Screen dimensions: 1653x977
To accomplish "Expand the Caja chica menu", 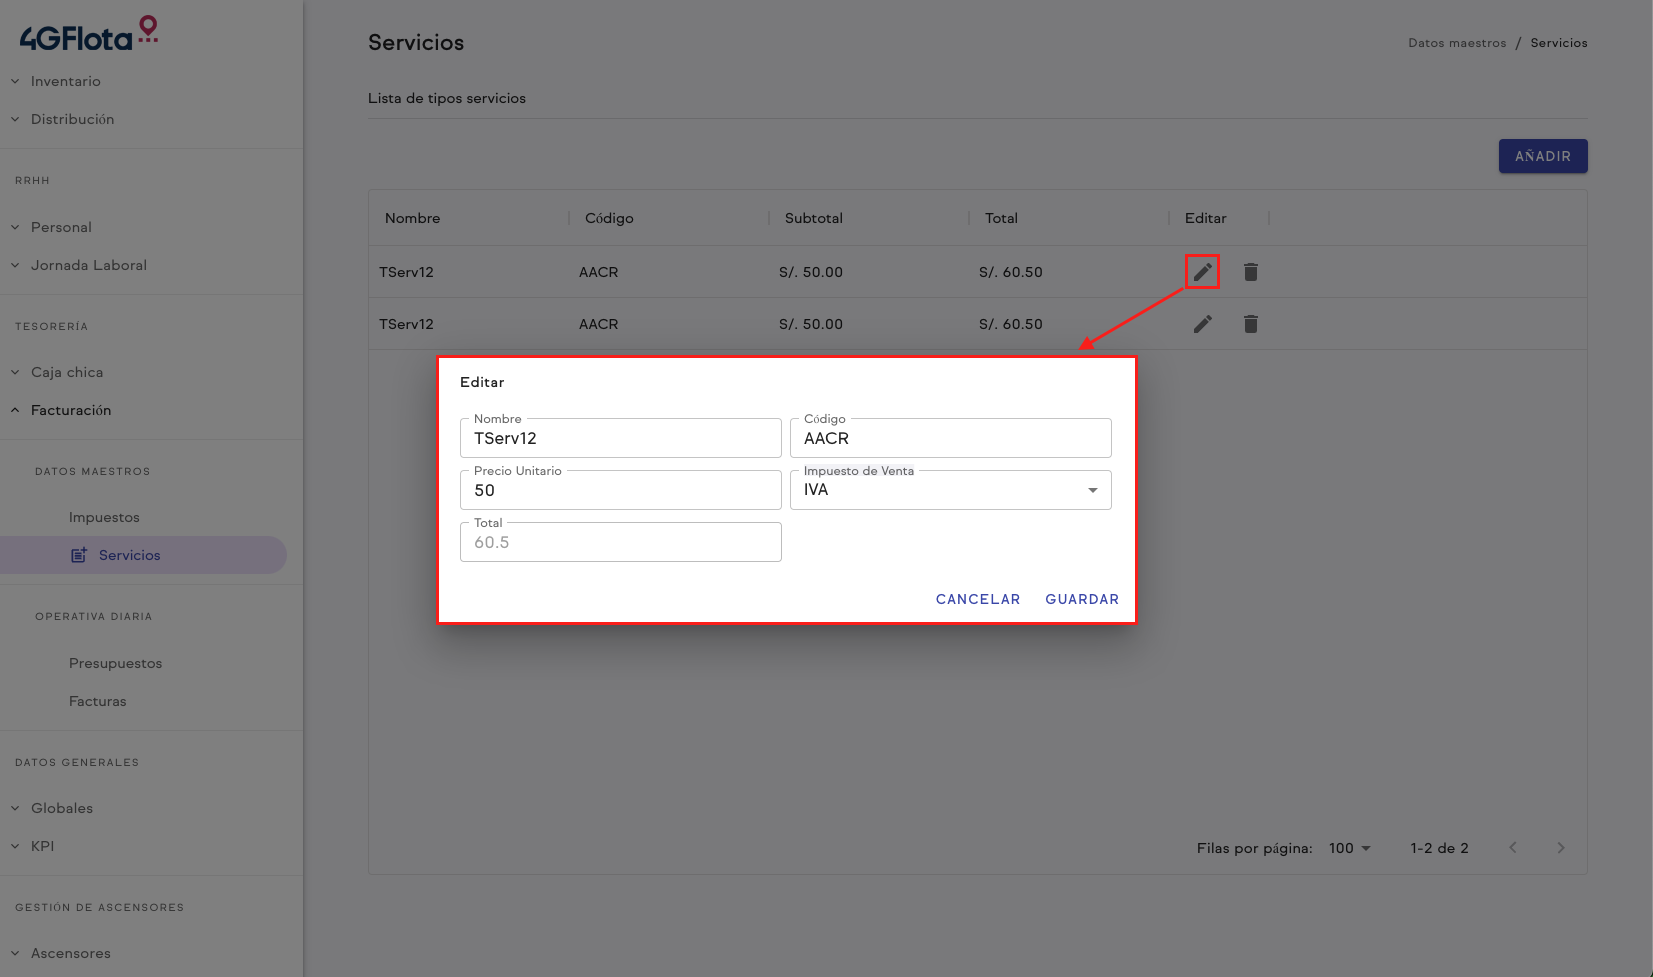I will pyautogui.click(x=66, y=372).
